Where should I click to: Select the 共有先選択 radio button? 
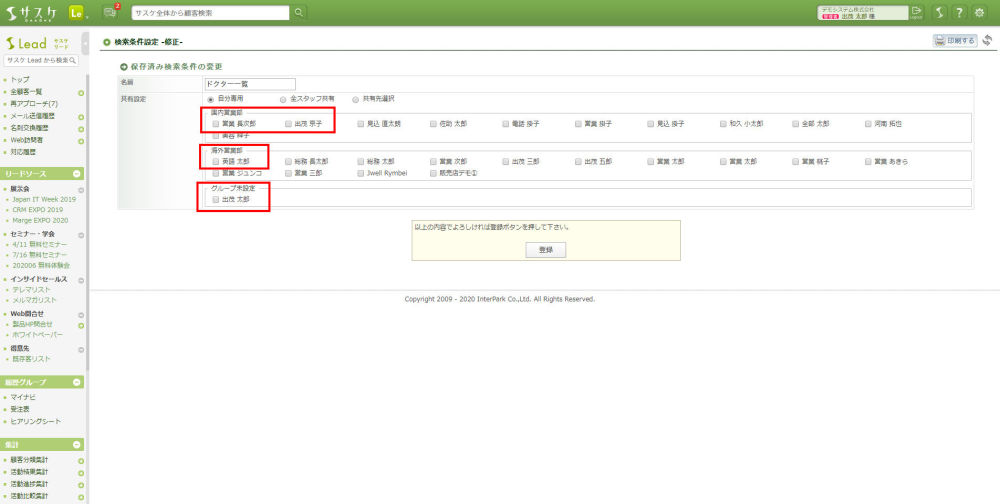point(355,99)
